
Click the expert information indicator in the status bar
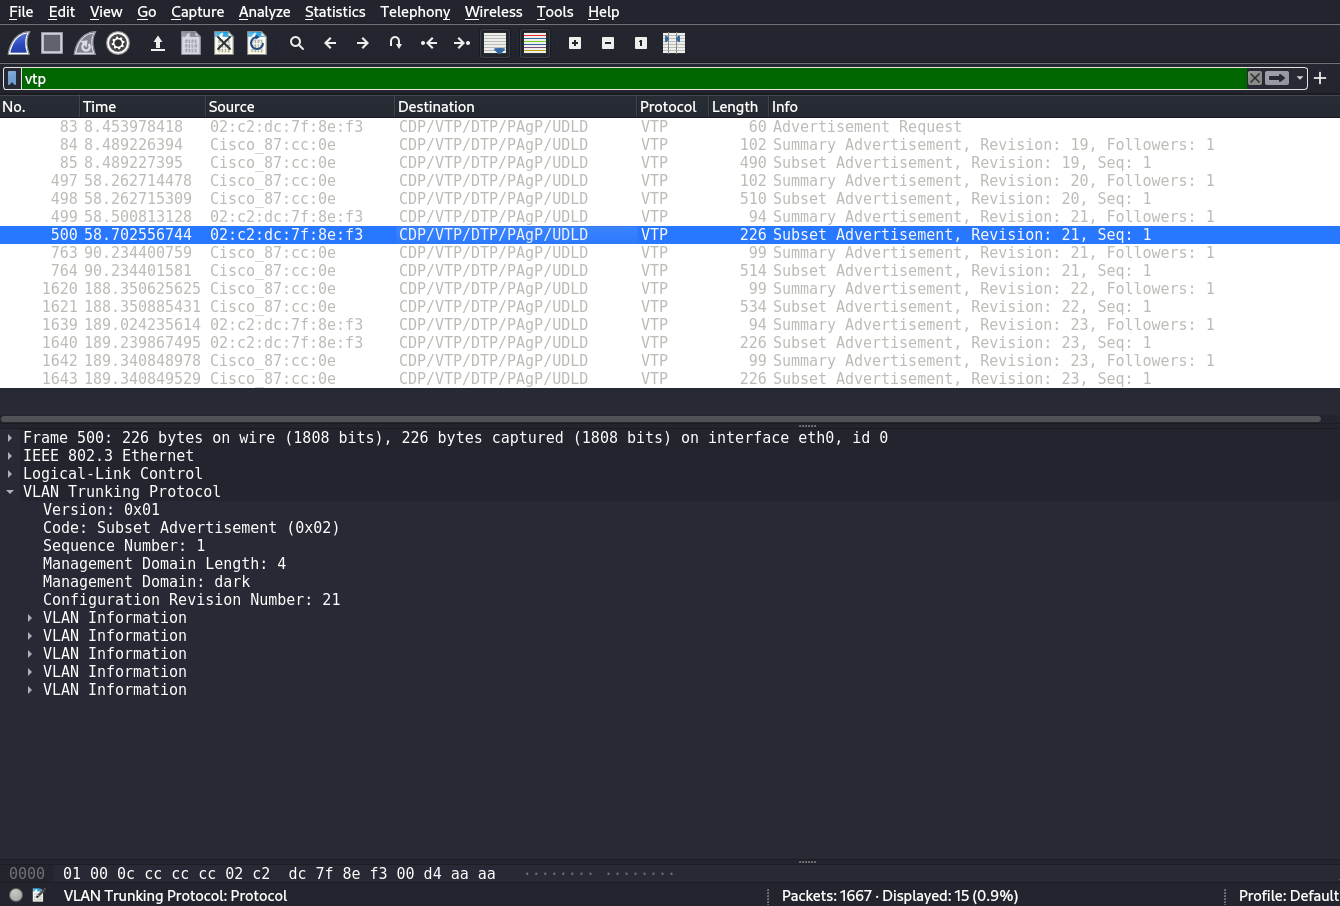tap(16, 895)
